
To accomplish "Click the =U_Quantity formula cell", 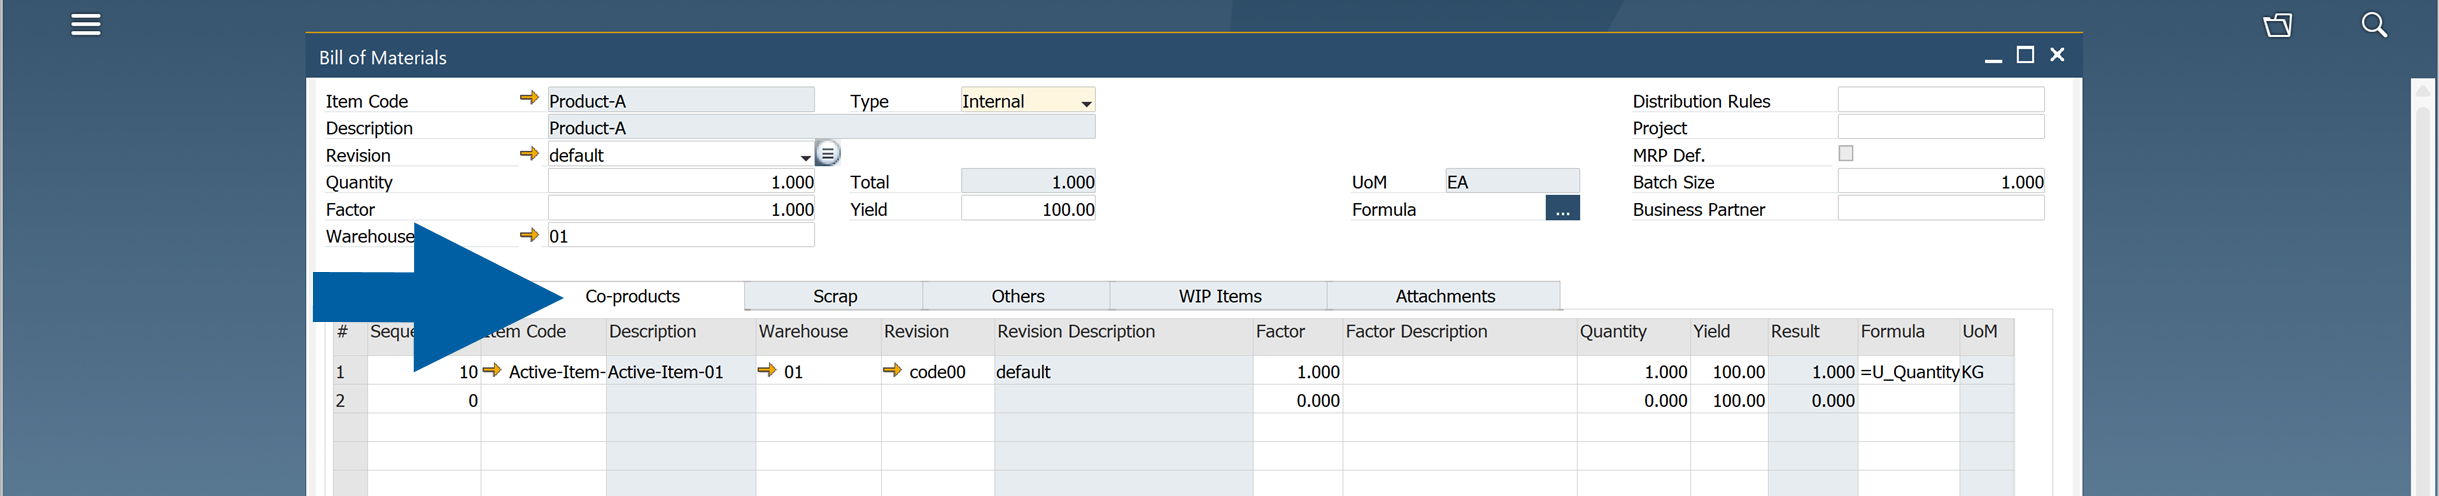I will click(x=1909, y=371).
